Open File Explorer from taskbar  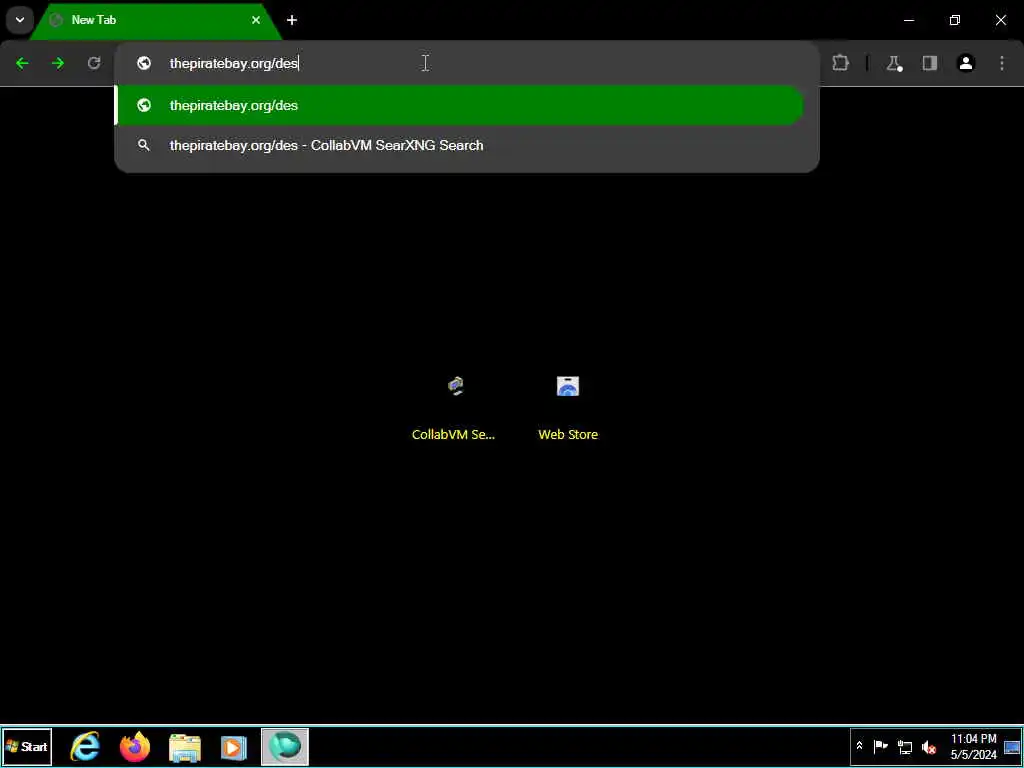[185, 746]
